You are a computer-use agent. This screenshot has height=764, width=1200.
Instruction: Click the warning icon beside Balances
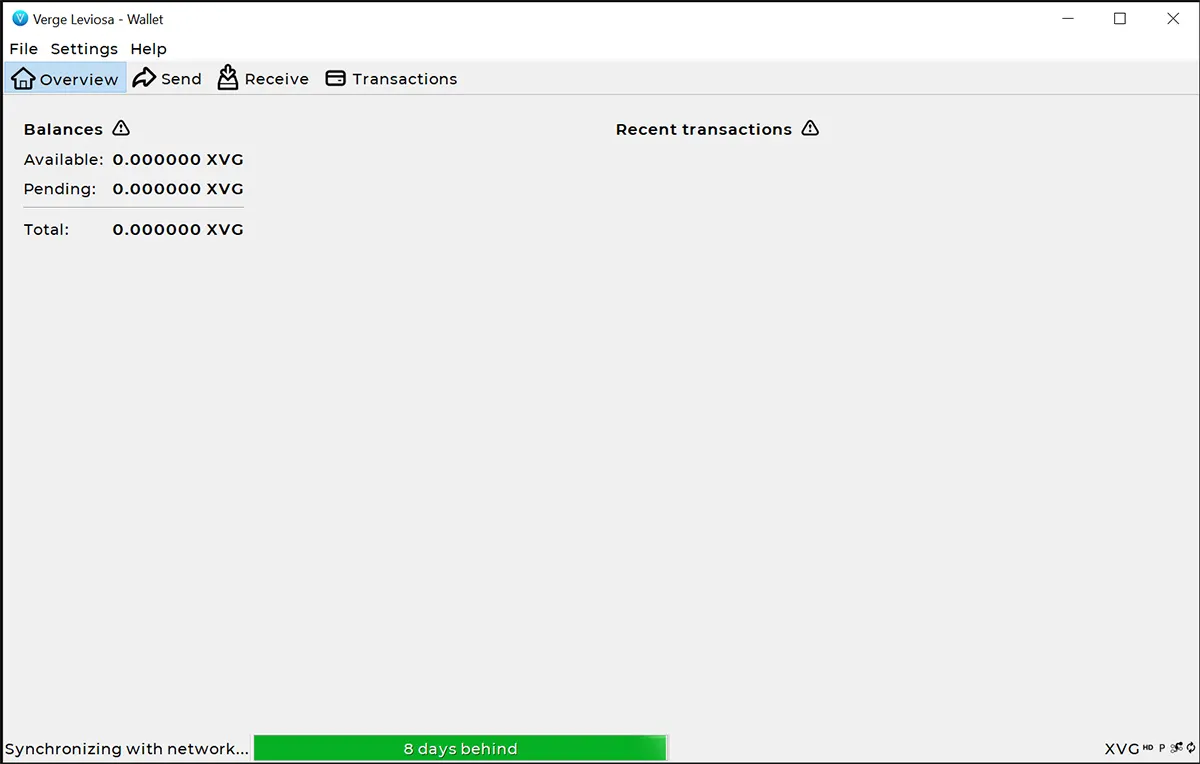coord(121,128)
